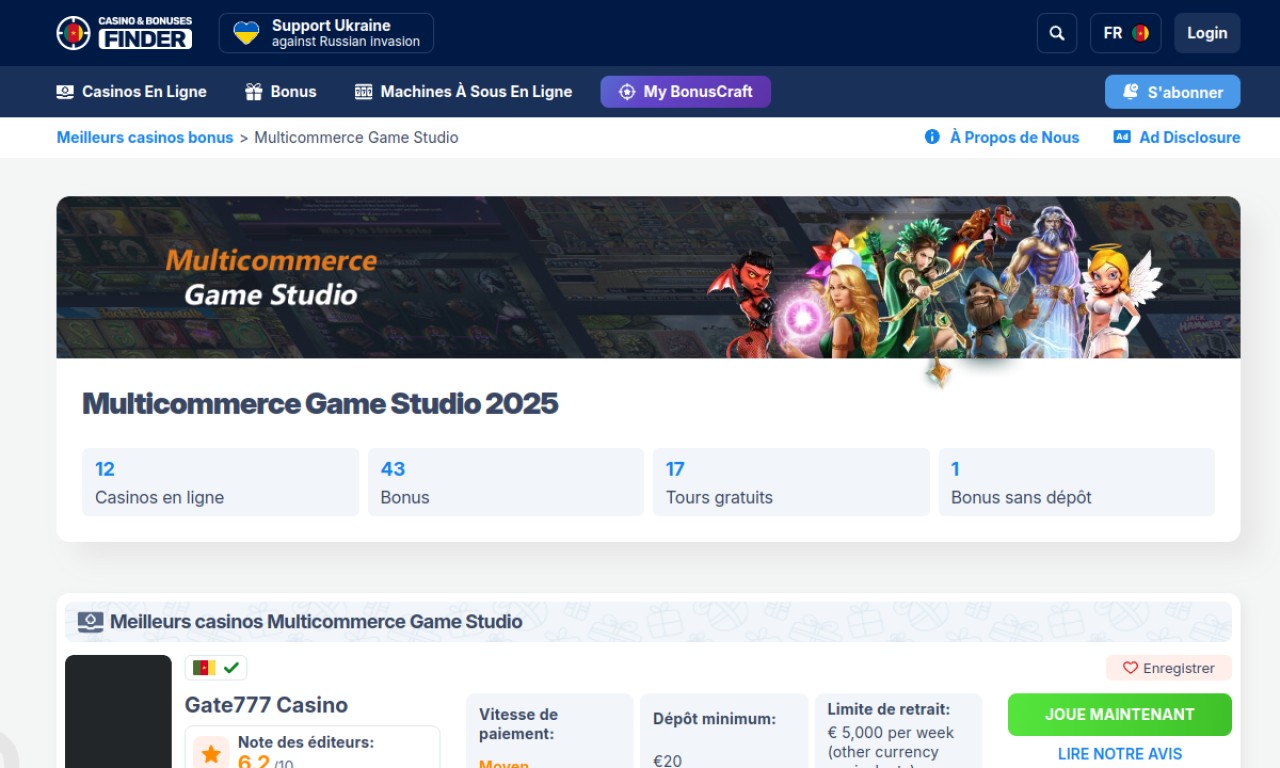
Task: Toggle Enregistrer to save Gate777 Casino
Action: point(1169,668)
